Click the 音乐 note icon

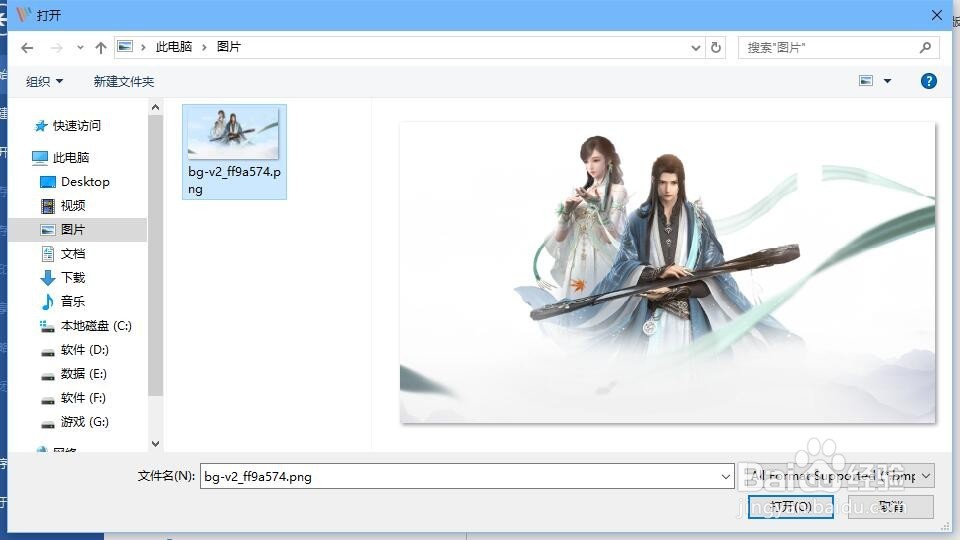coord(47,301)
